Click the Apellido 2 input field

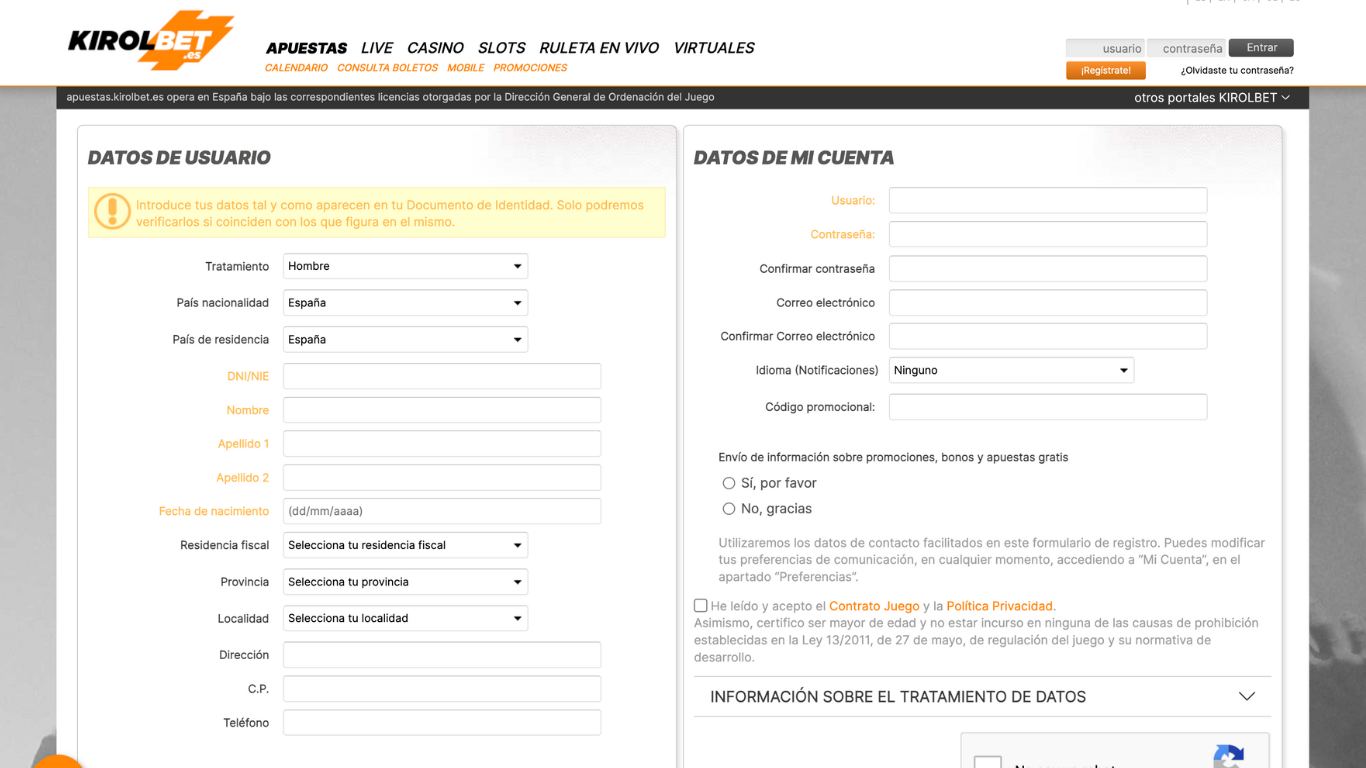pos(442,478)
